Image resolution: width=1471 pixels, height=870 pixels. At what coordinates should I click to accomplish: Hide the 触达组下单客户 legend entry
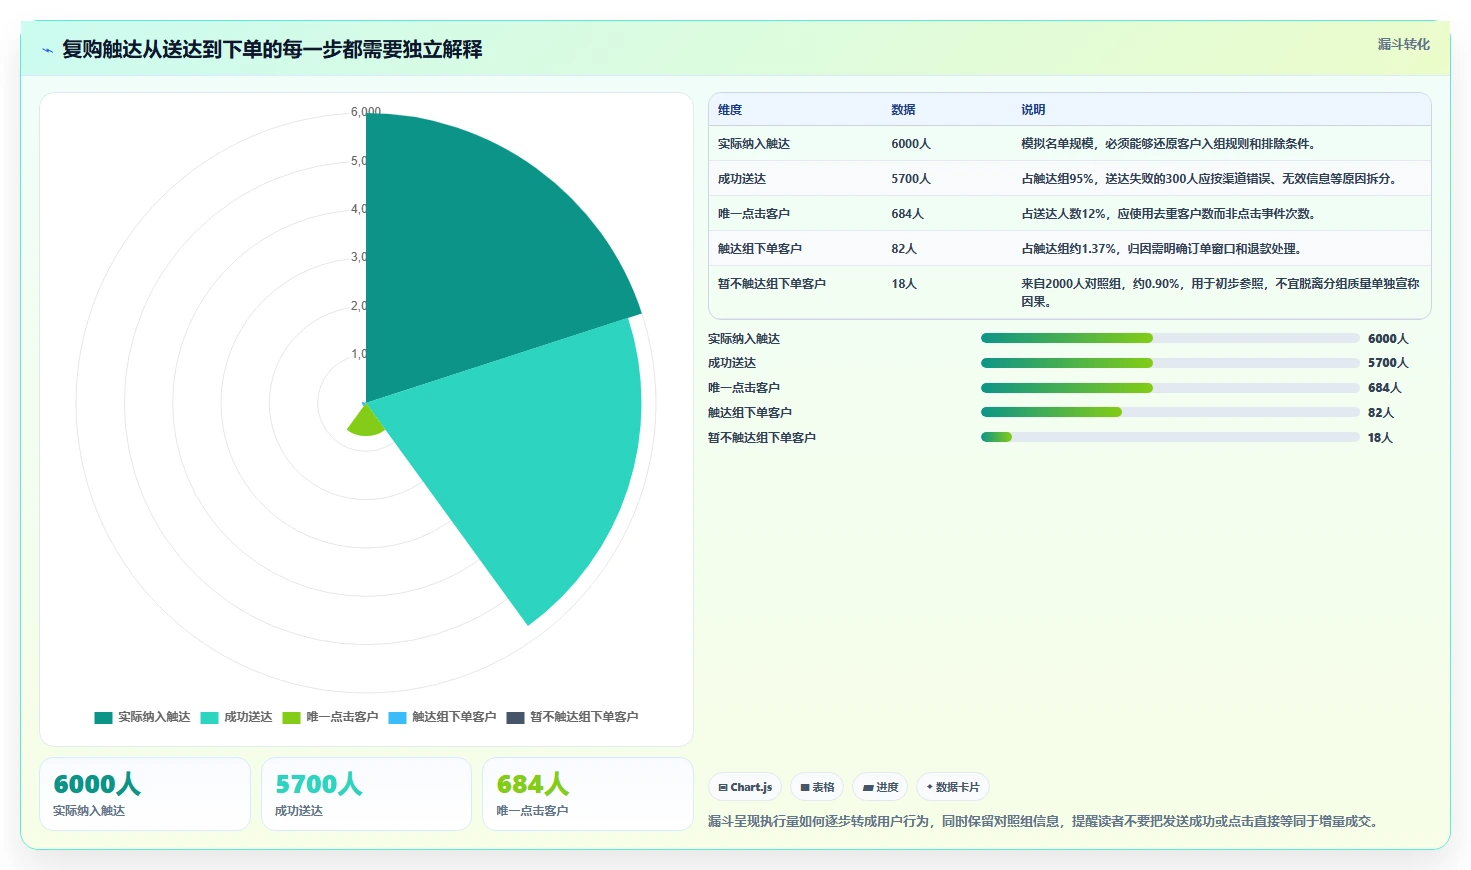pyautogui.click(x=442, y=717)
